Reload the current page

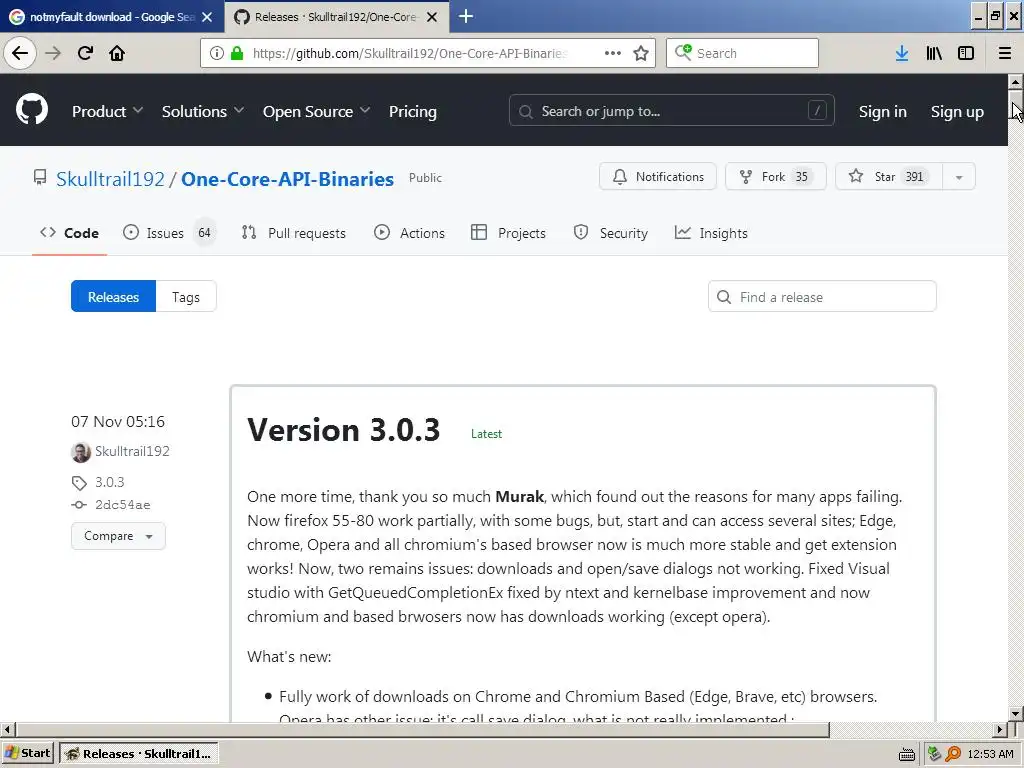(x=85, y=53)
